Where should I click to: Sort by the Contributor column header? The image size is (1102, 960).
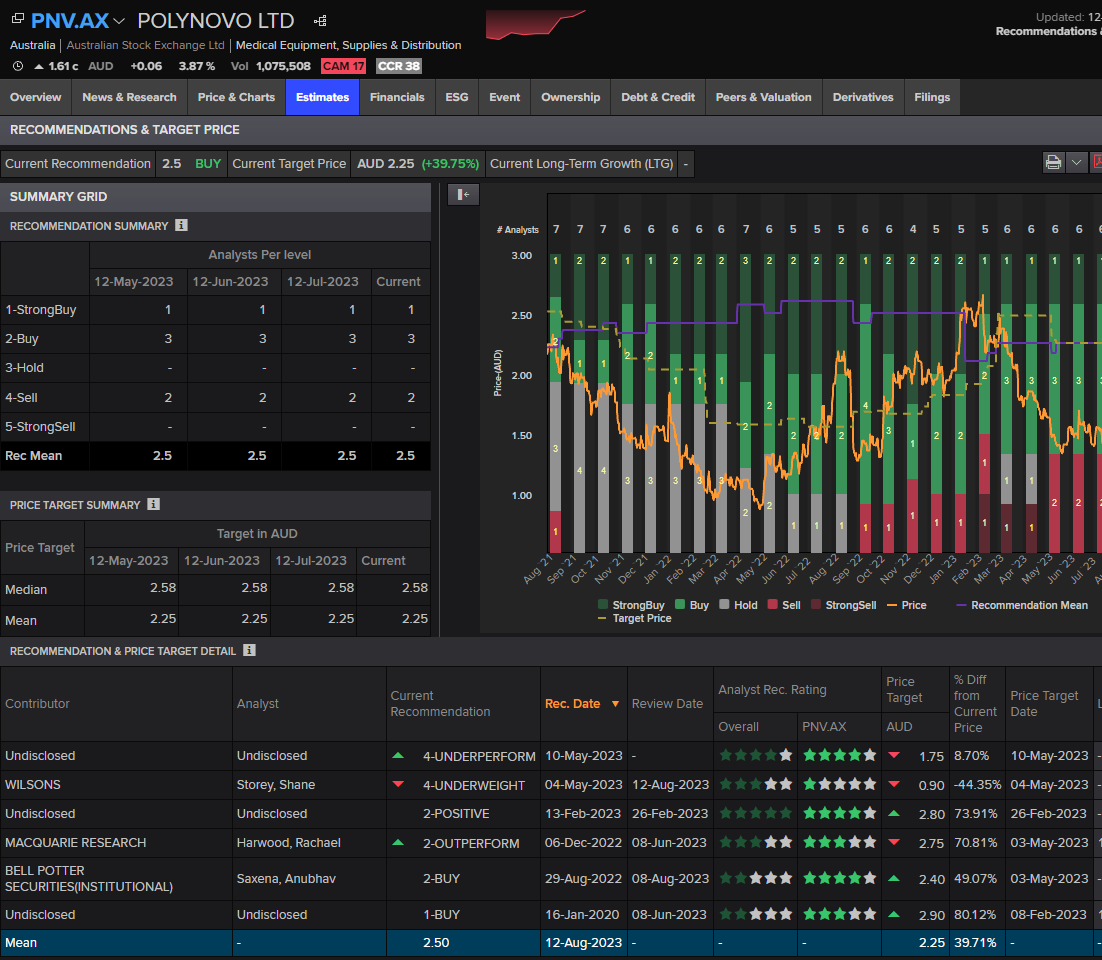37,703
